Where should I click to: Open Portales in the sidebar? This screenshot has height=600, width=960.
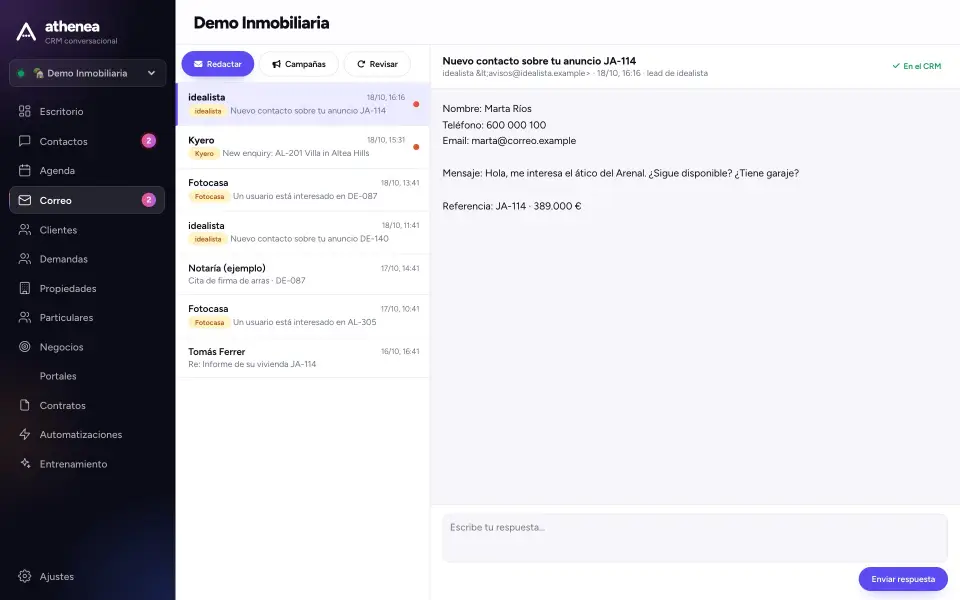coord(87,376)
